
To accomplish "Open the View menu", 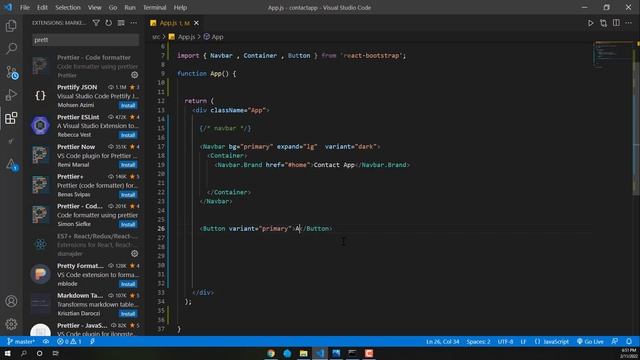I will (x=94, y=7).
